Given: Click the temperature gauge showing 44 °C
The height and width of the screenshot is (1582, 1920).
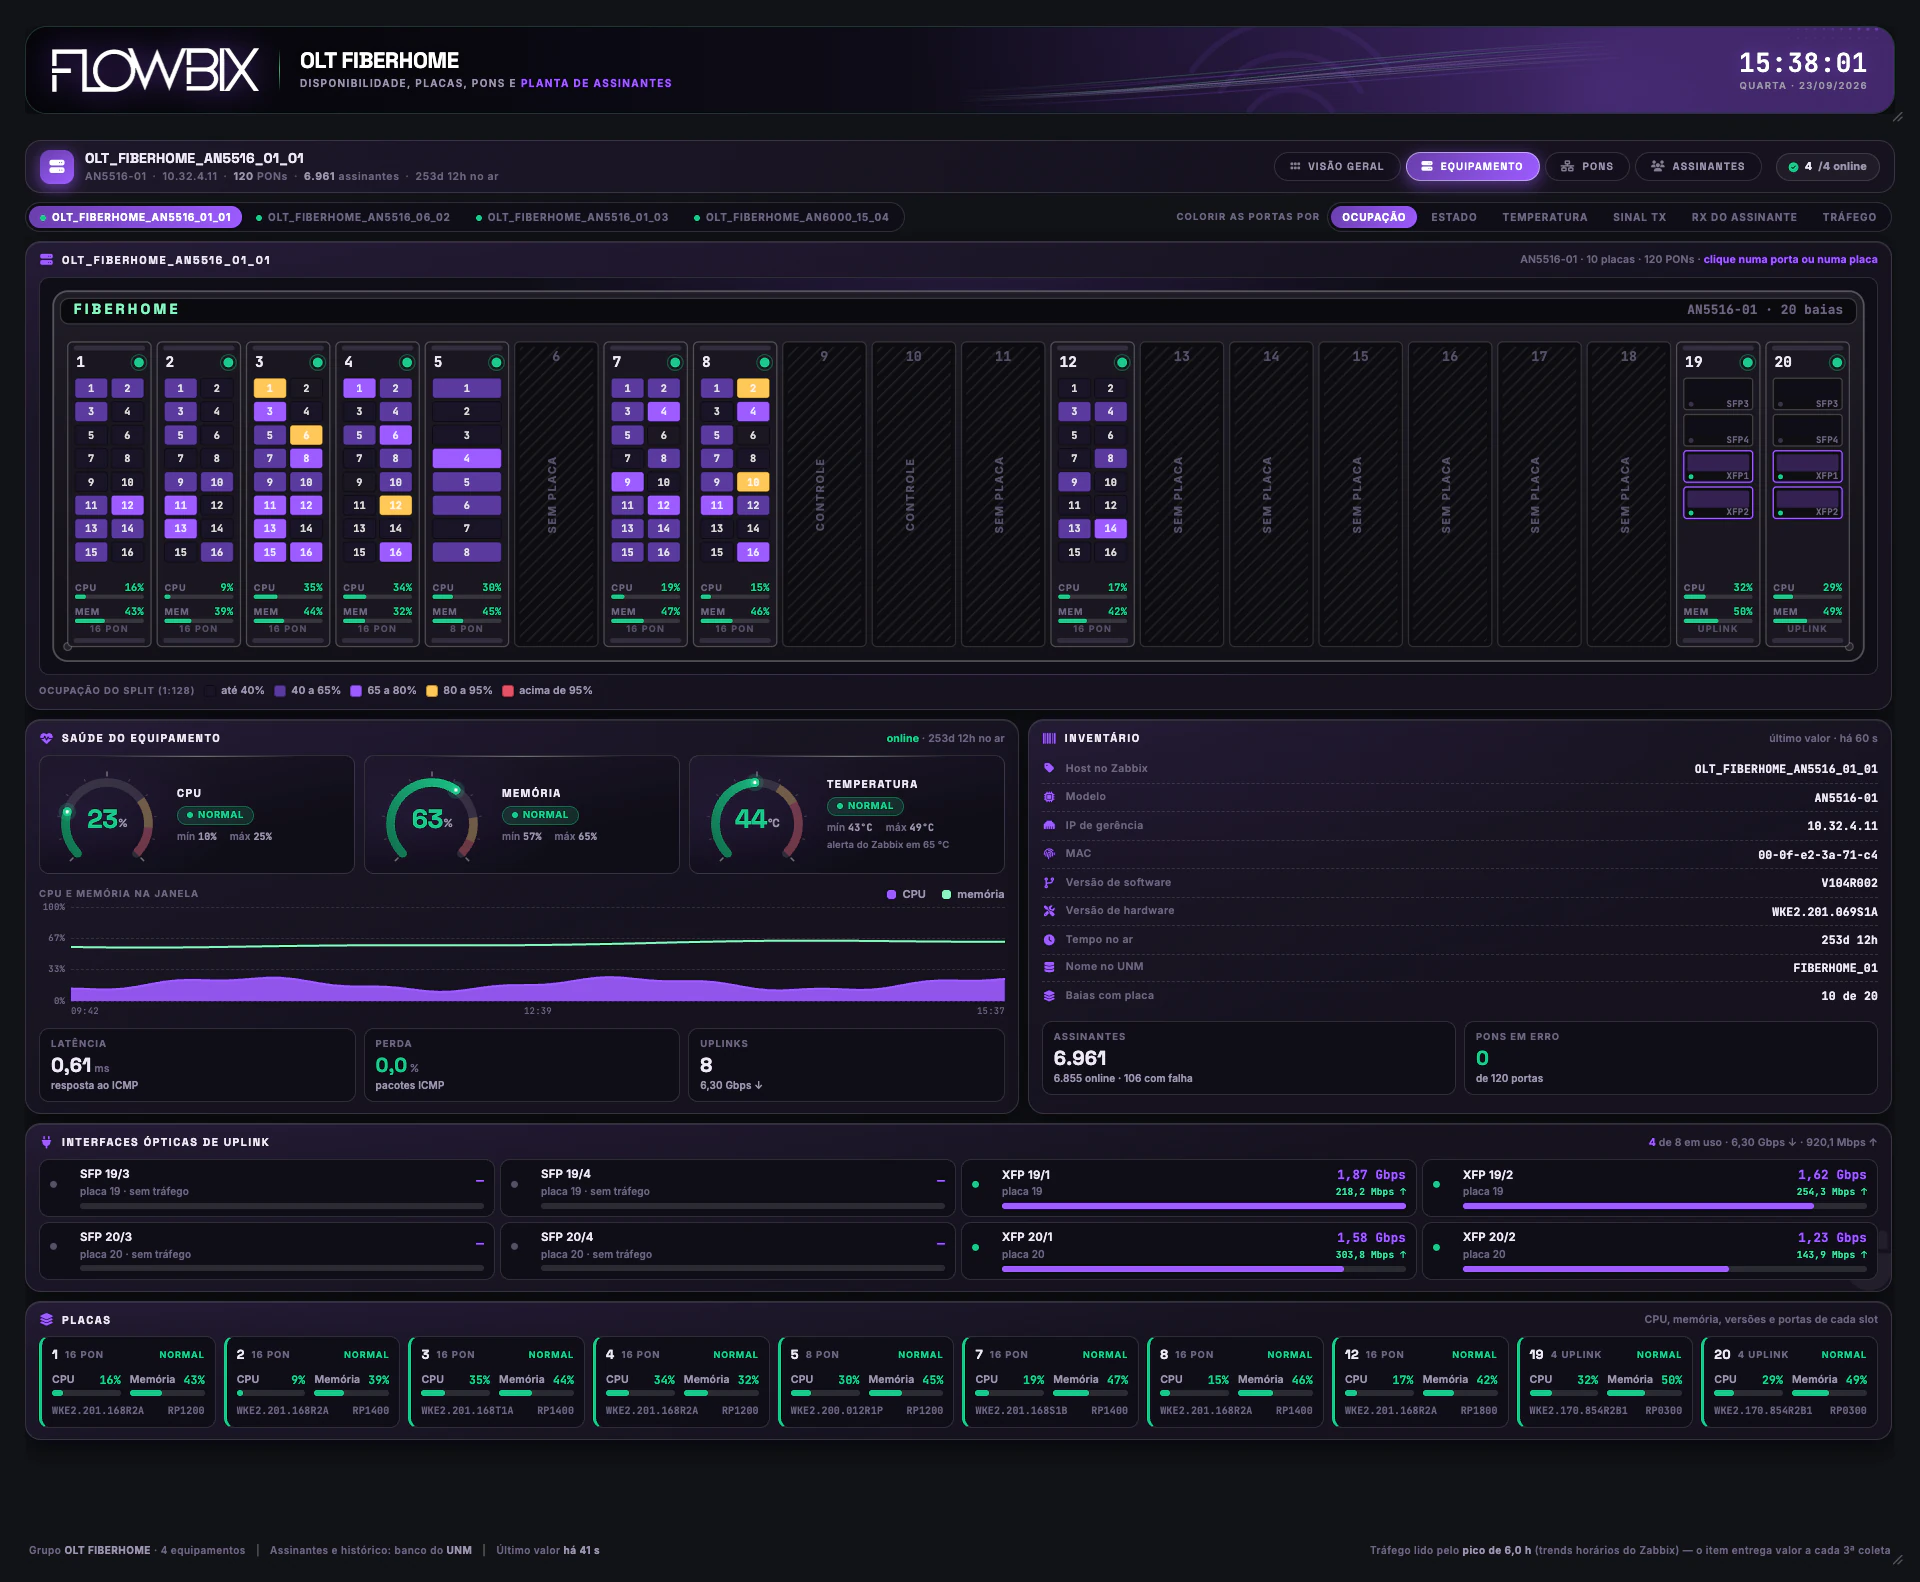Looking at the screenshot, I should 757,819.
